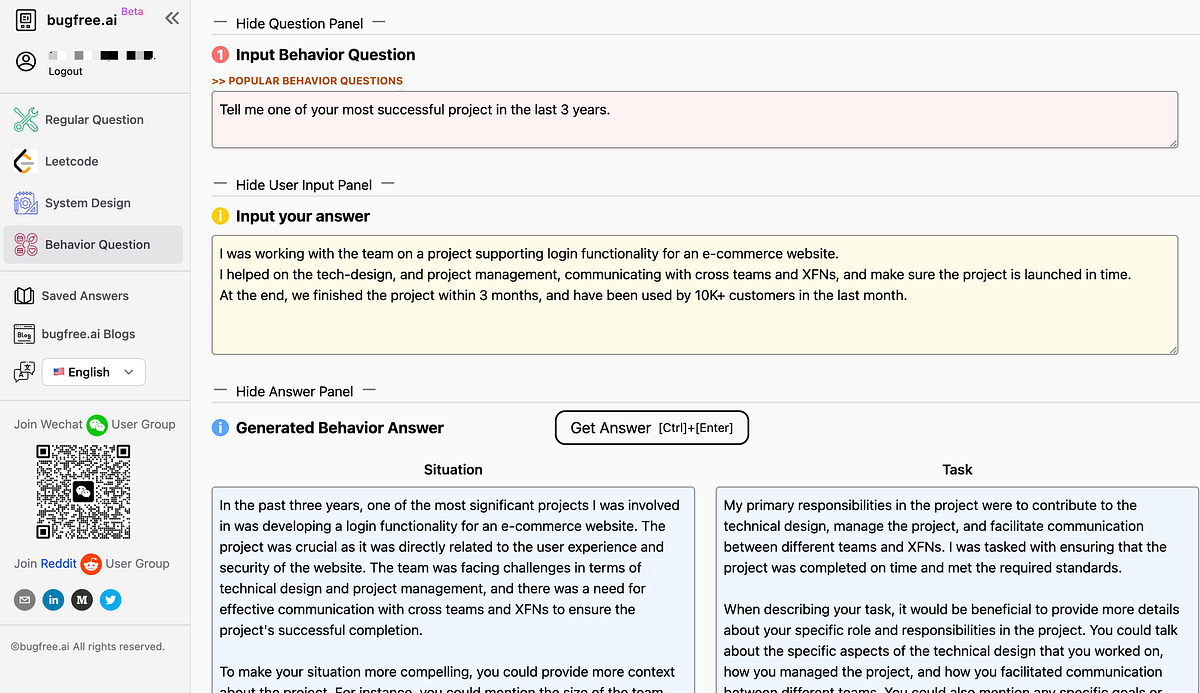Click the System Design icon
Screen dimensions: 1200x693
point(24,203)
